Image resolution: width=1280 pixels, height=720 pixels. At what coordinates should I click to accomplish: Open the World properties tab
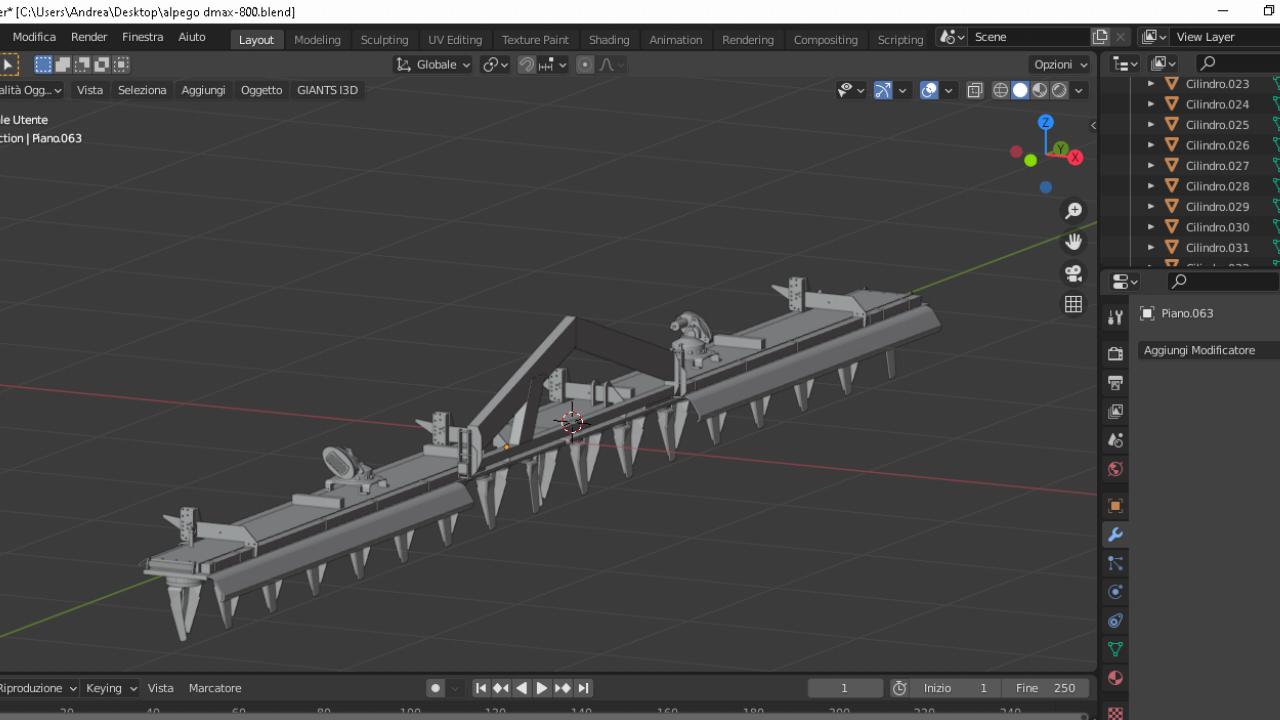coord(1115,469)
